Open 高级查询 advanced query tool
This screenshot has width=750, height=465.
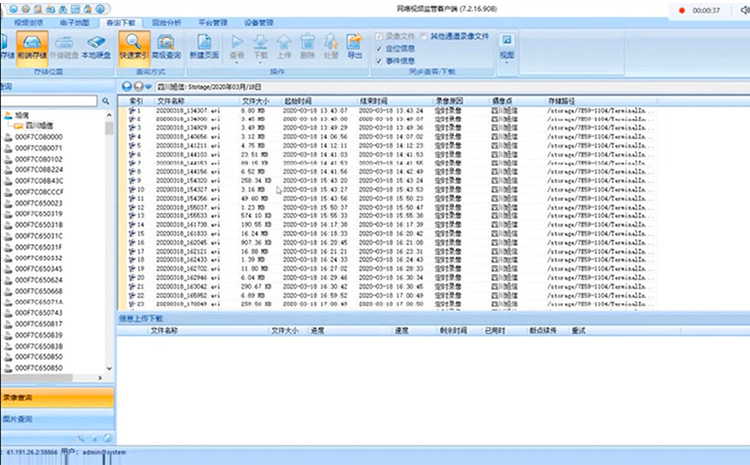point(165,48)
